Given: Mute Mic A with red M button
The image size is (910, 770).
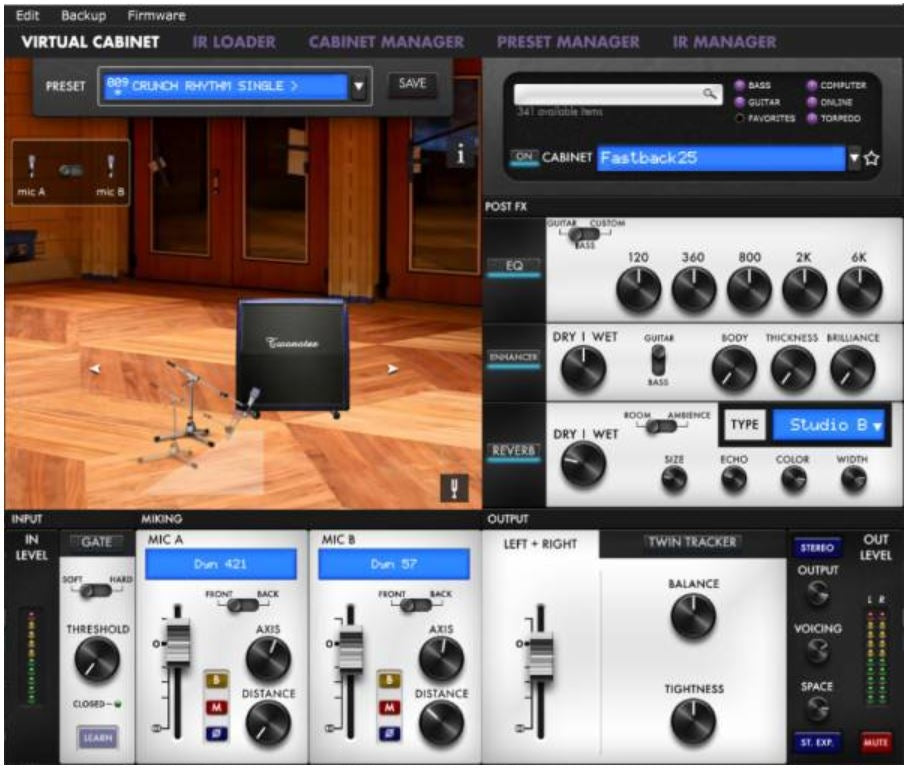Looking at the screenshot, I should point(214,708).
